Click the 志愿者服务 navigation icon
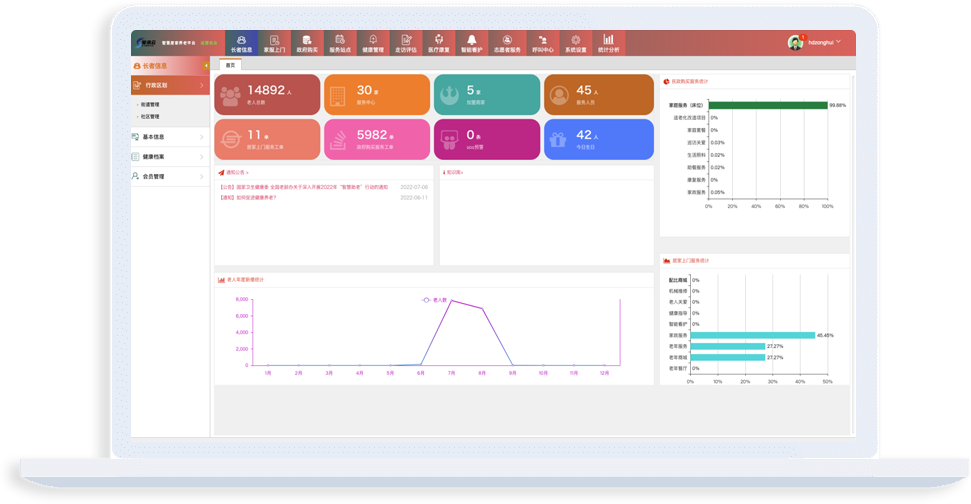 [507, 40]
